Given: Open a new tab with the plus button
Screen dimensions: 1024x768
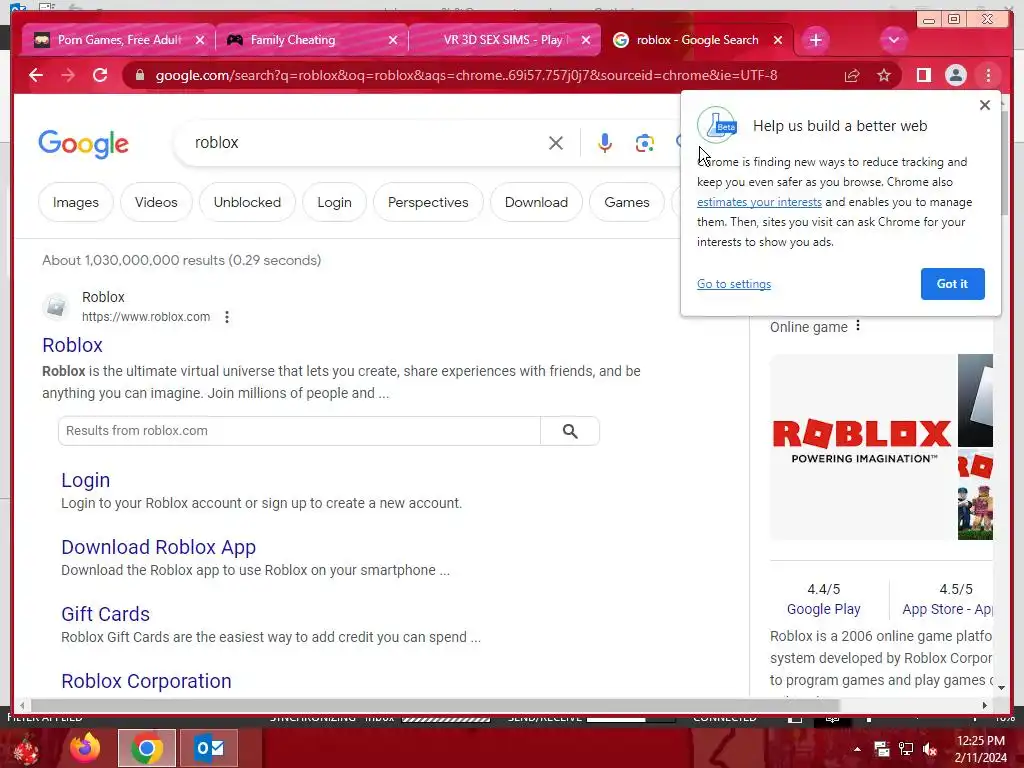Looking at the screenshot, I should (x=816, y=40).
